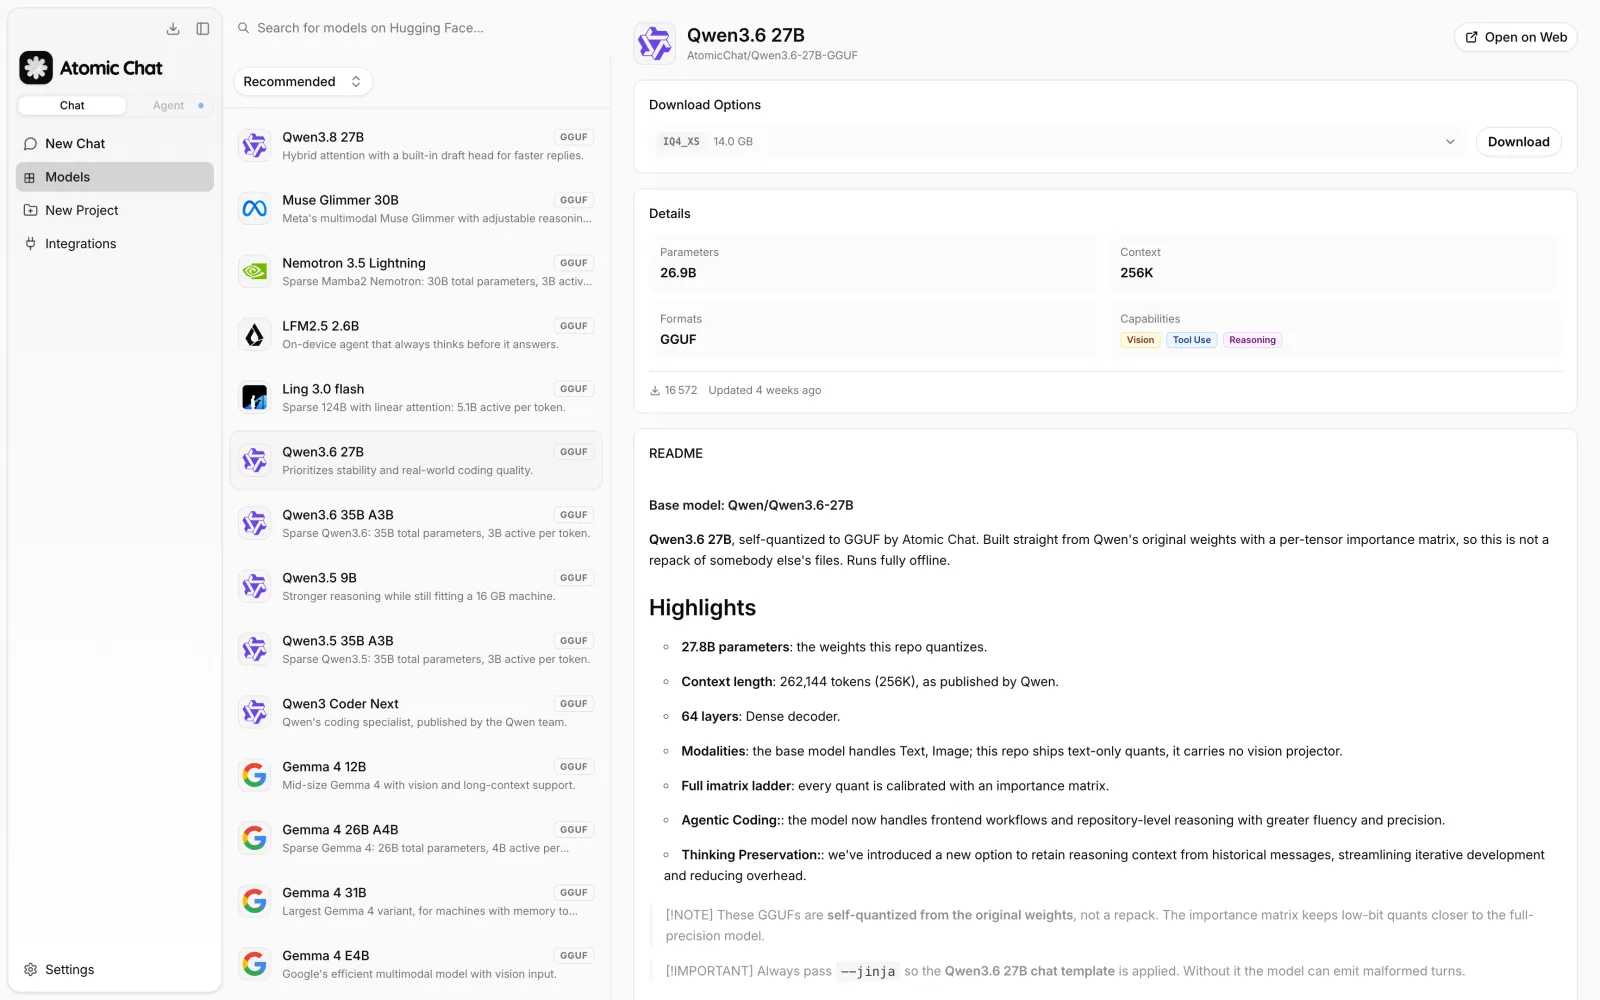Screen dimensions: 1600x1000
Task: Click the Highlights heading in README
Action: 702,608
